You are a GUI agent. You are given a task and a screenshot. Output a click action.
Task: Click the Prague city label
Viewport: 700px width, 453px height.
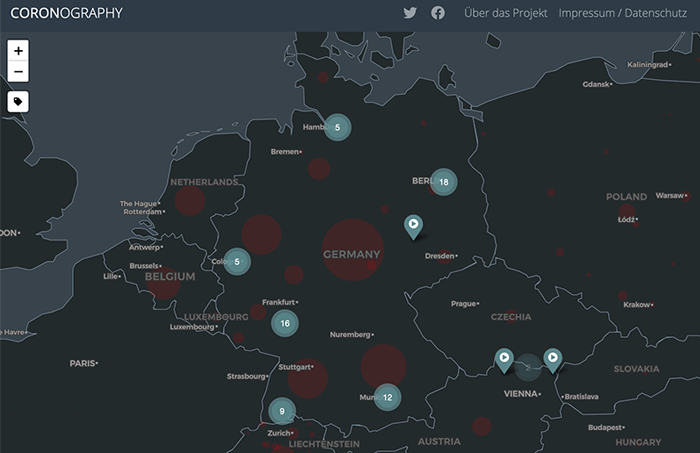pyautogui.click(x=463, y=303)
